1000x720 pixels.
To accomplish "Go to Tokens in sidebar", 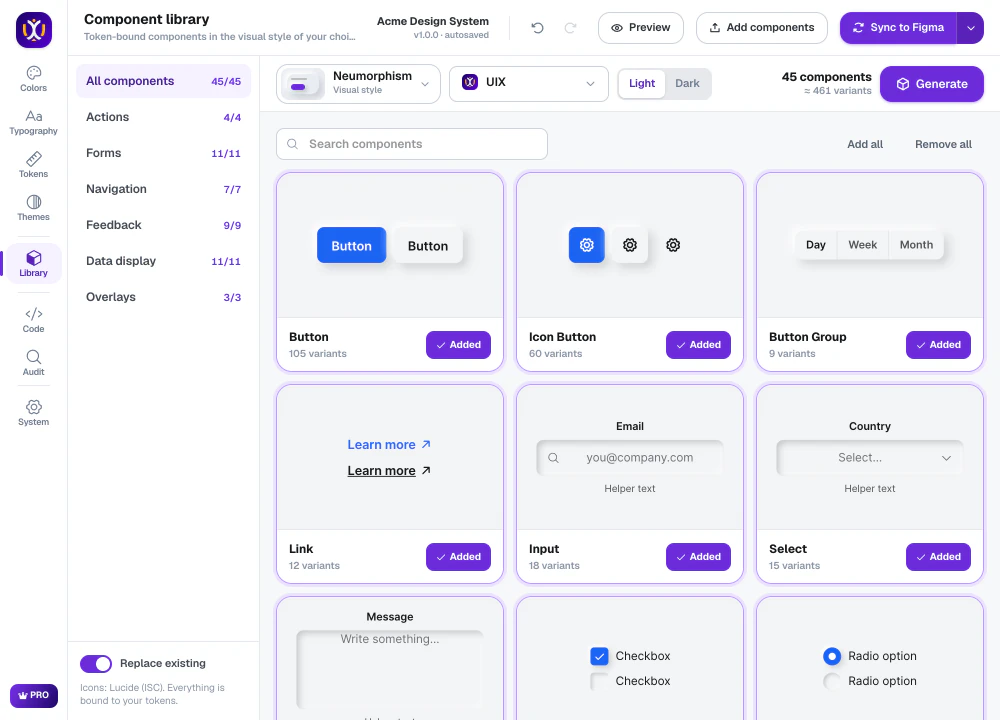I will point(33,165).
